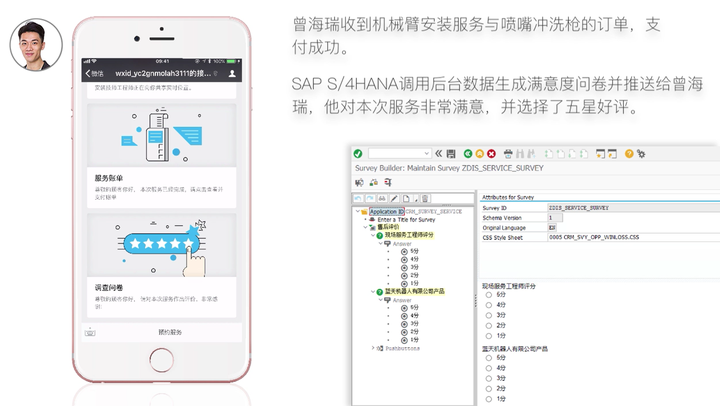Viewport: 720px width, 406px height.
Task: Click the Print icon in SAP toolbar
Action: (508, 153)
